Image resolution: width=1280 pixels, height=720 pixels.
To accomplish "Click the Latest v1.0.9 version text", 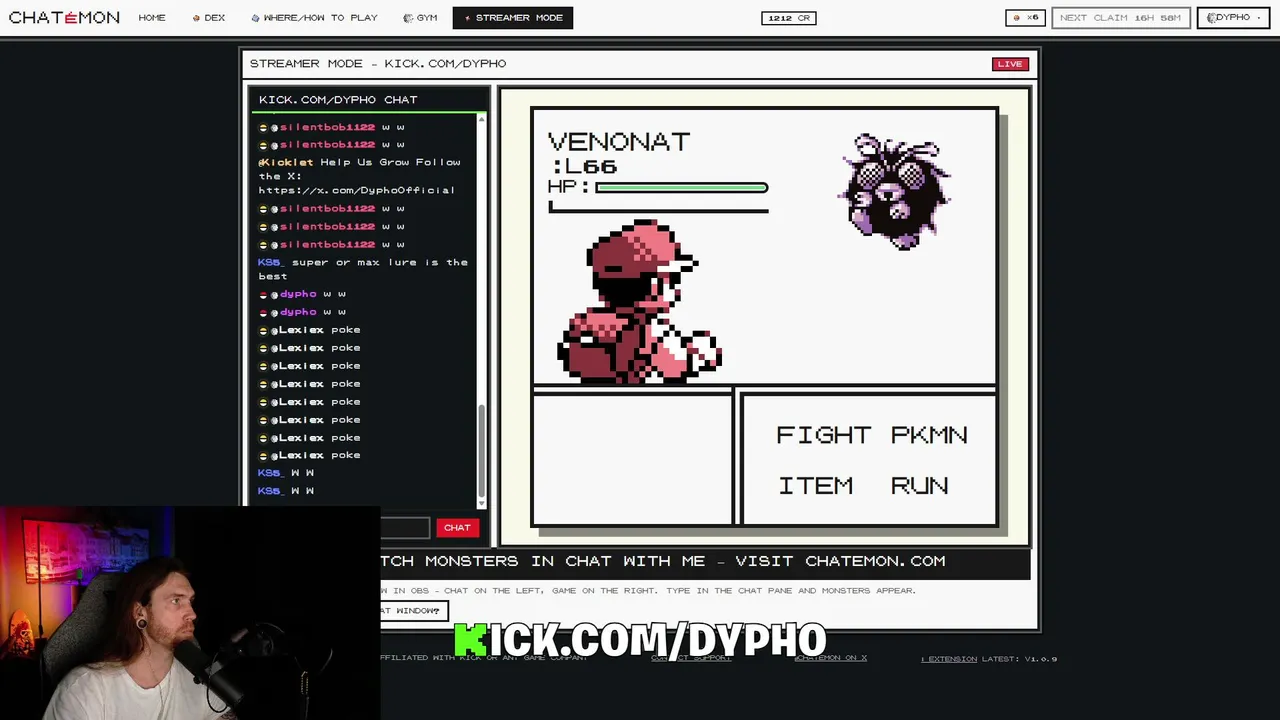I will click(x=1020, y=659).
